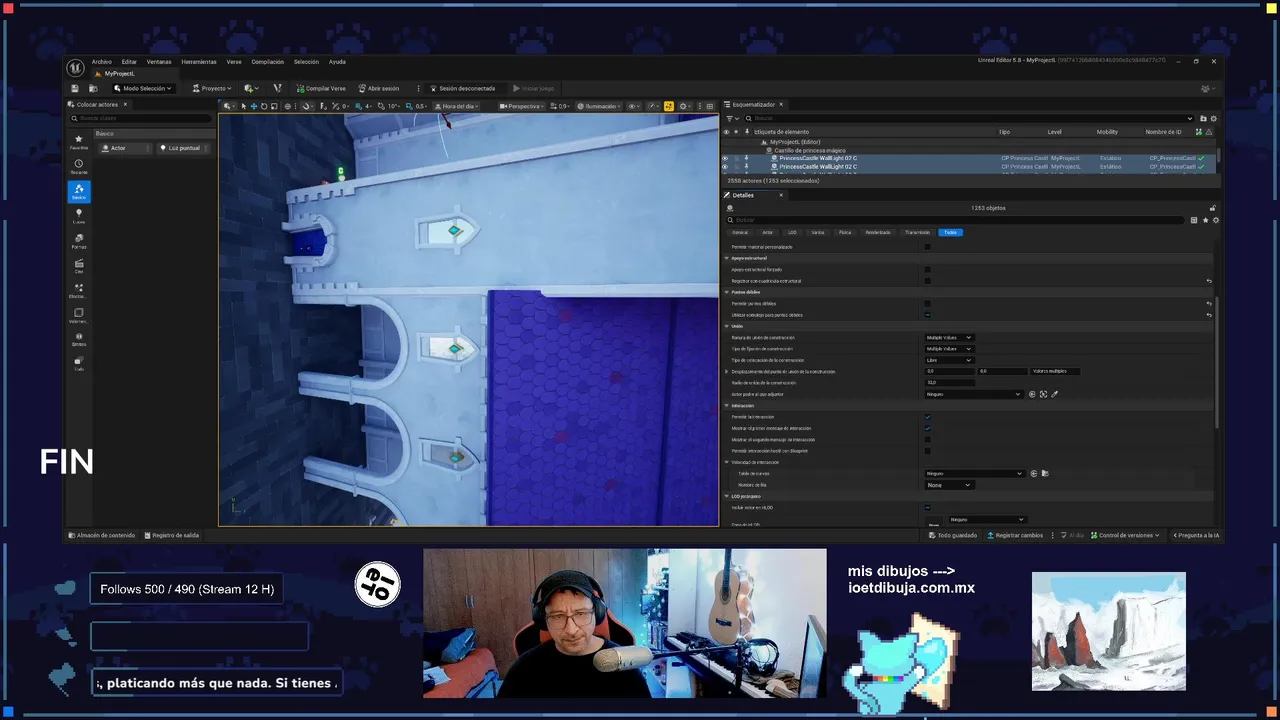
Task: Open the Compilación menu
Action: click(x=268, y=62)
